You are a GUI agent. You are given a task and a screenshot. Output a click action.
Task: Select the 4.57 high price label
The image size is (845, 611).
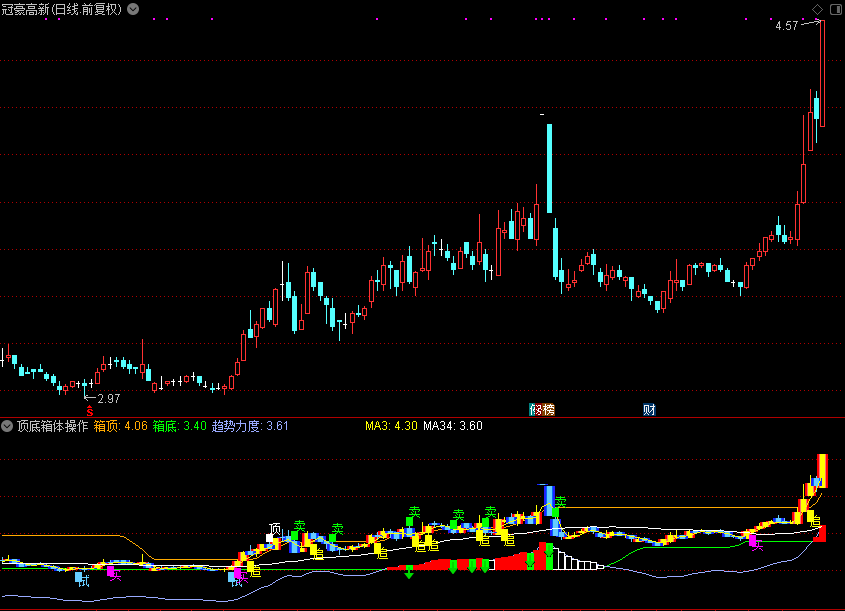tap(786, 26)
